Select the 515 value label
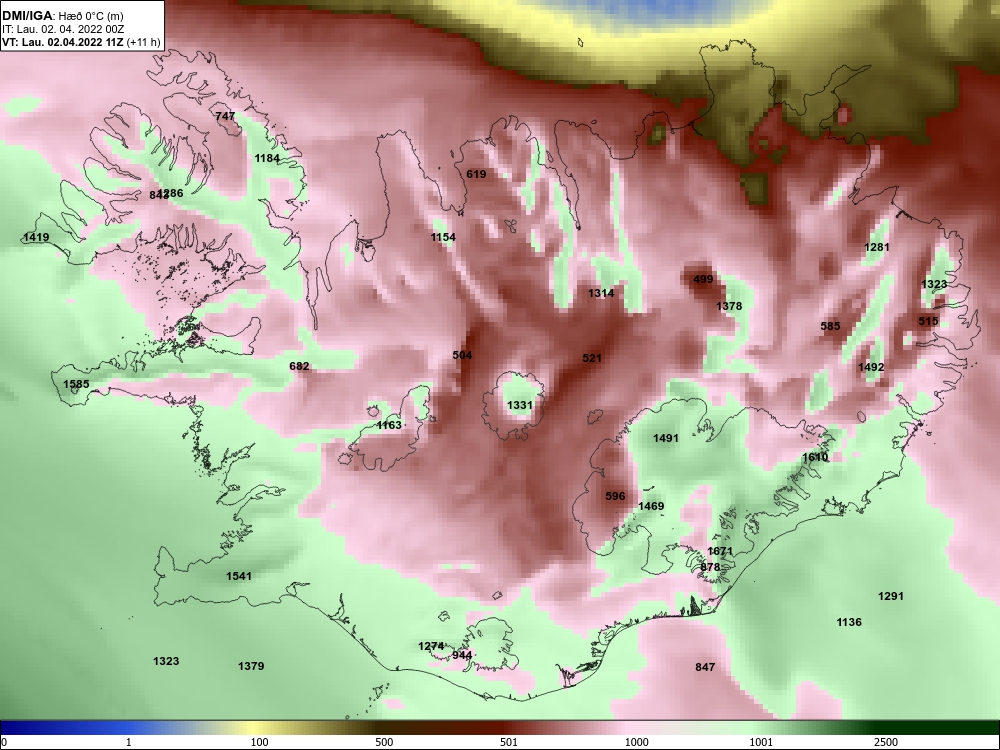 tap(929, 321)
